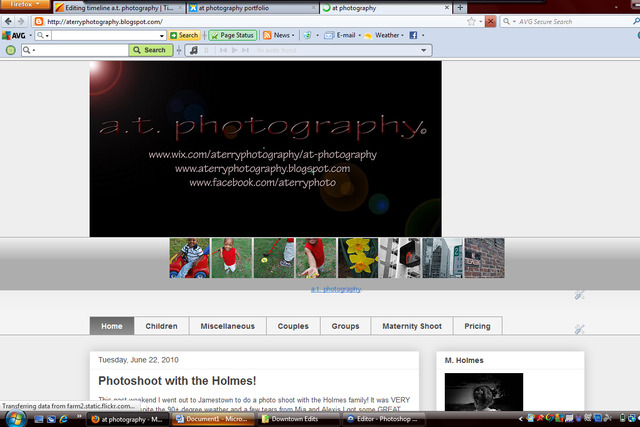Open the boy on toy car thumbnail
The width and height of the screenshot is (640, 427).
pyautogui.click(x=190, y=258)
